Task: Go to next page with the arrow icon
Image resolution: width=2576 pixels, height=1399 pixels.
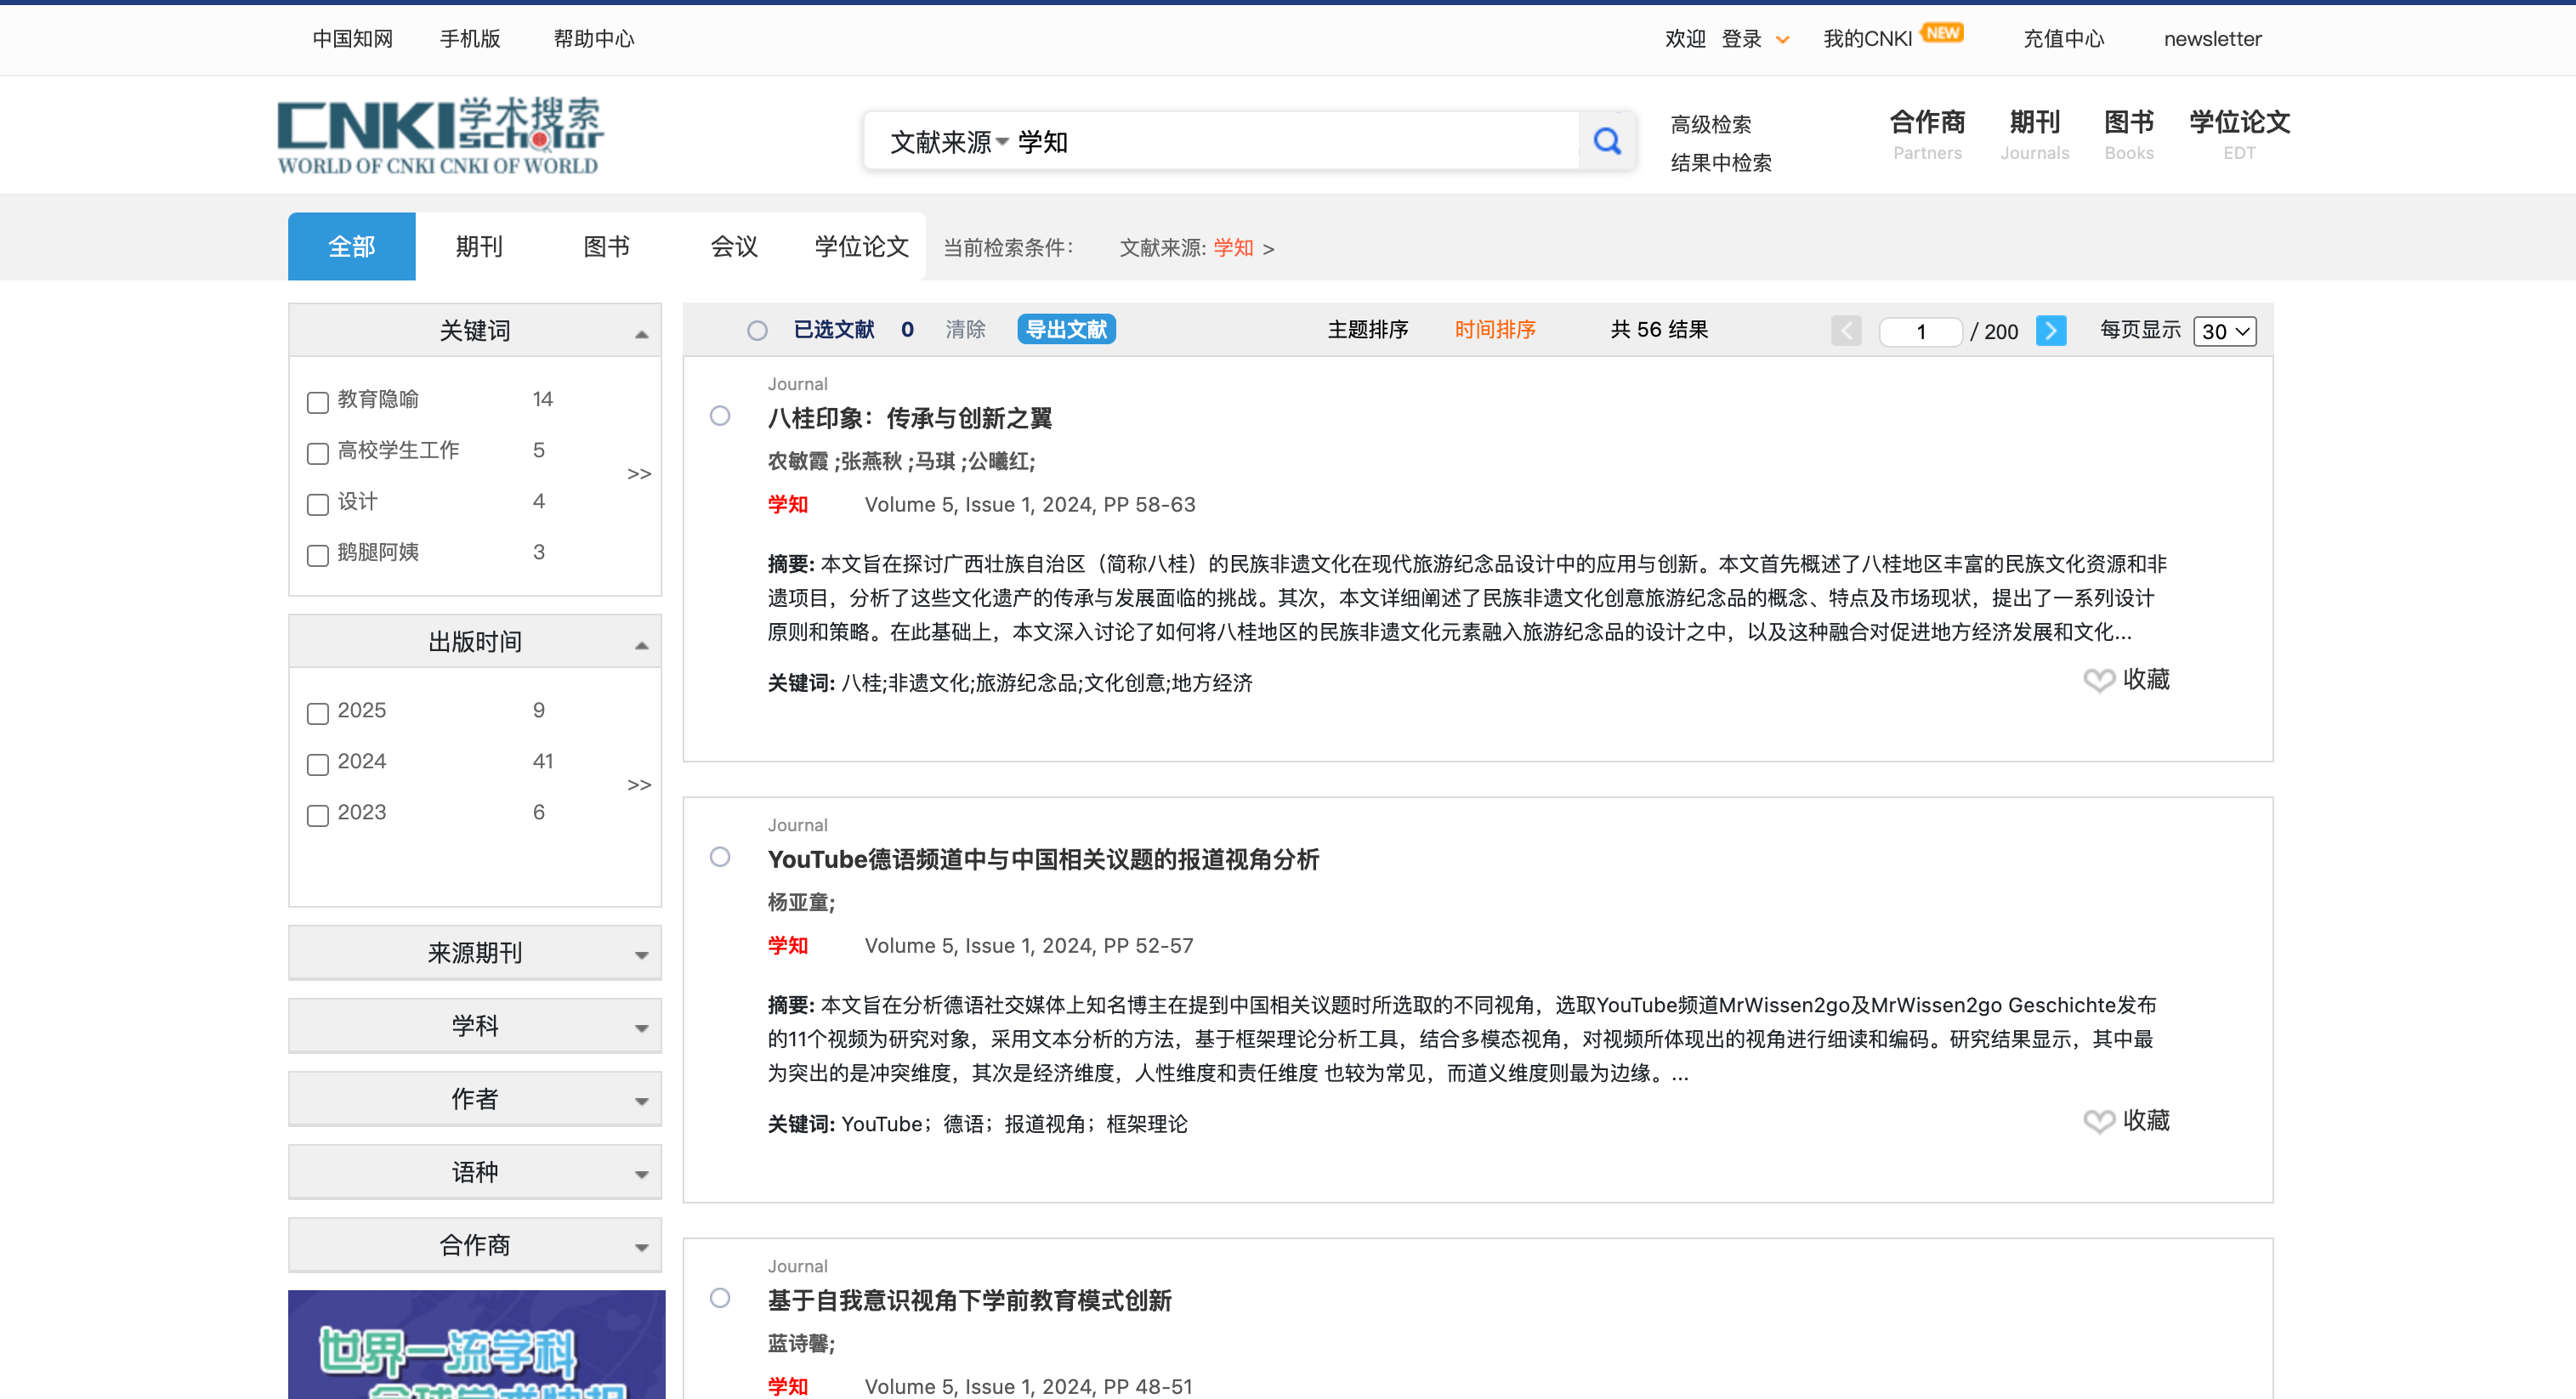Action: click(x=2051, y=331)
